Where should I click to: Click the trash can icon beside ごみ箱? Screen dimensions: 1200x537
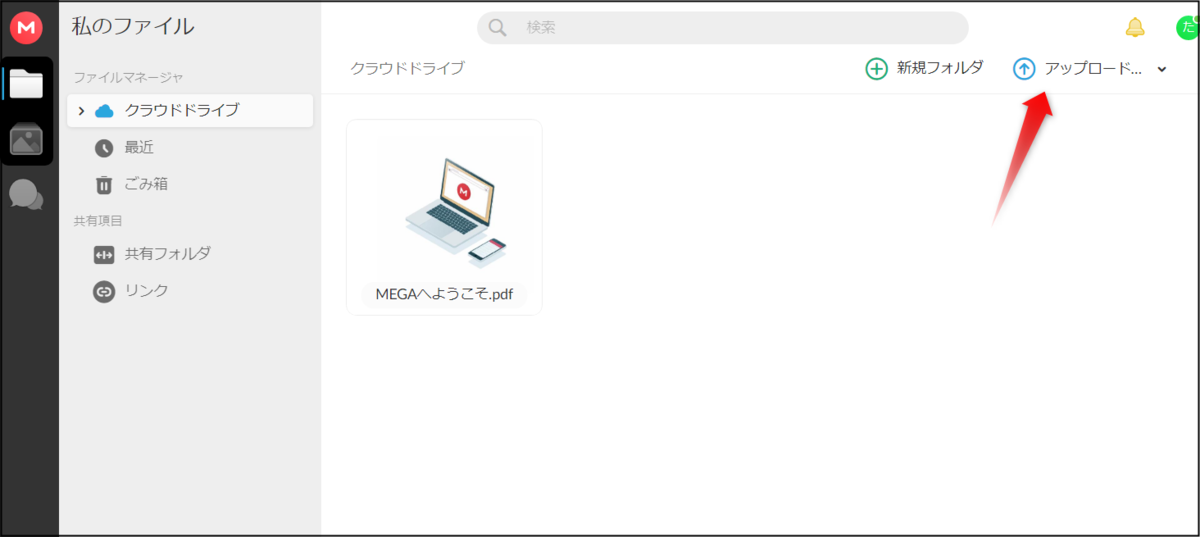(104, 185)
